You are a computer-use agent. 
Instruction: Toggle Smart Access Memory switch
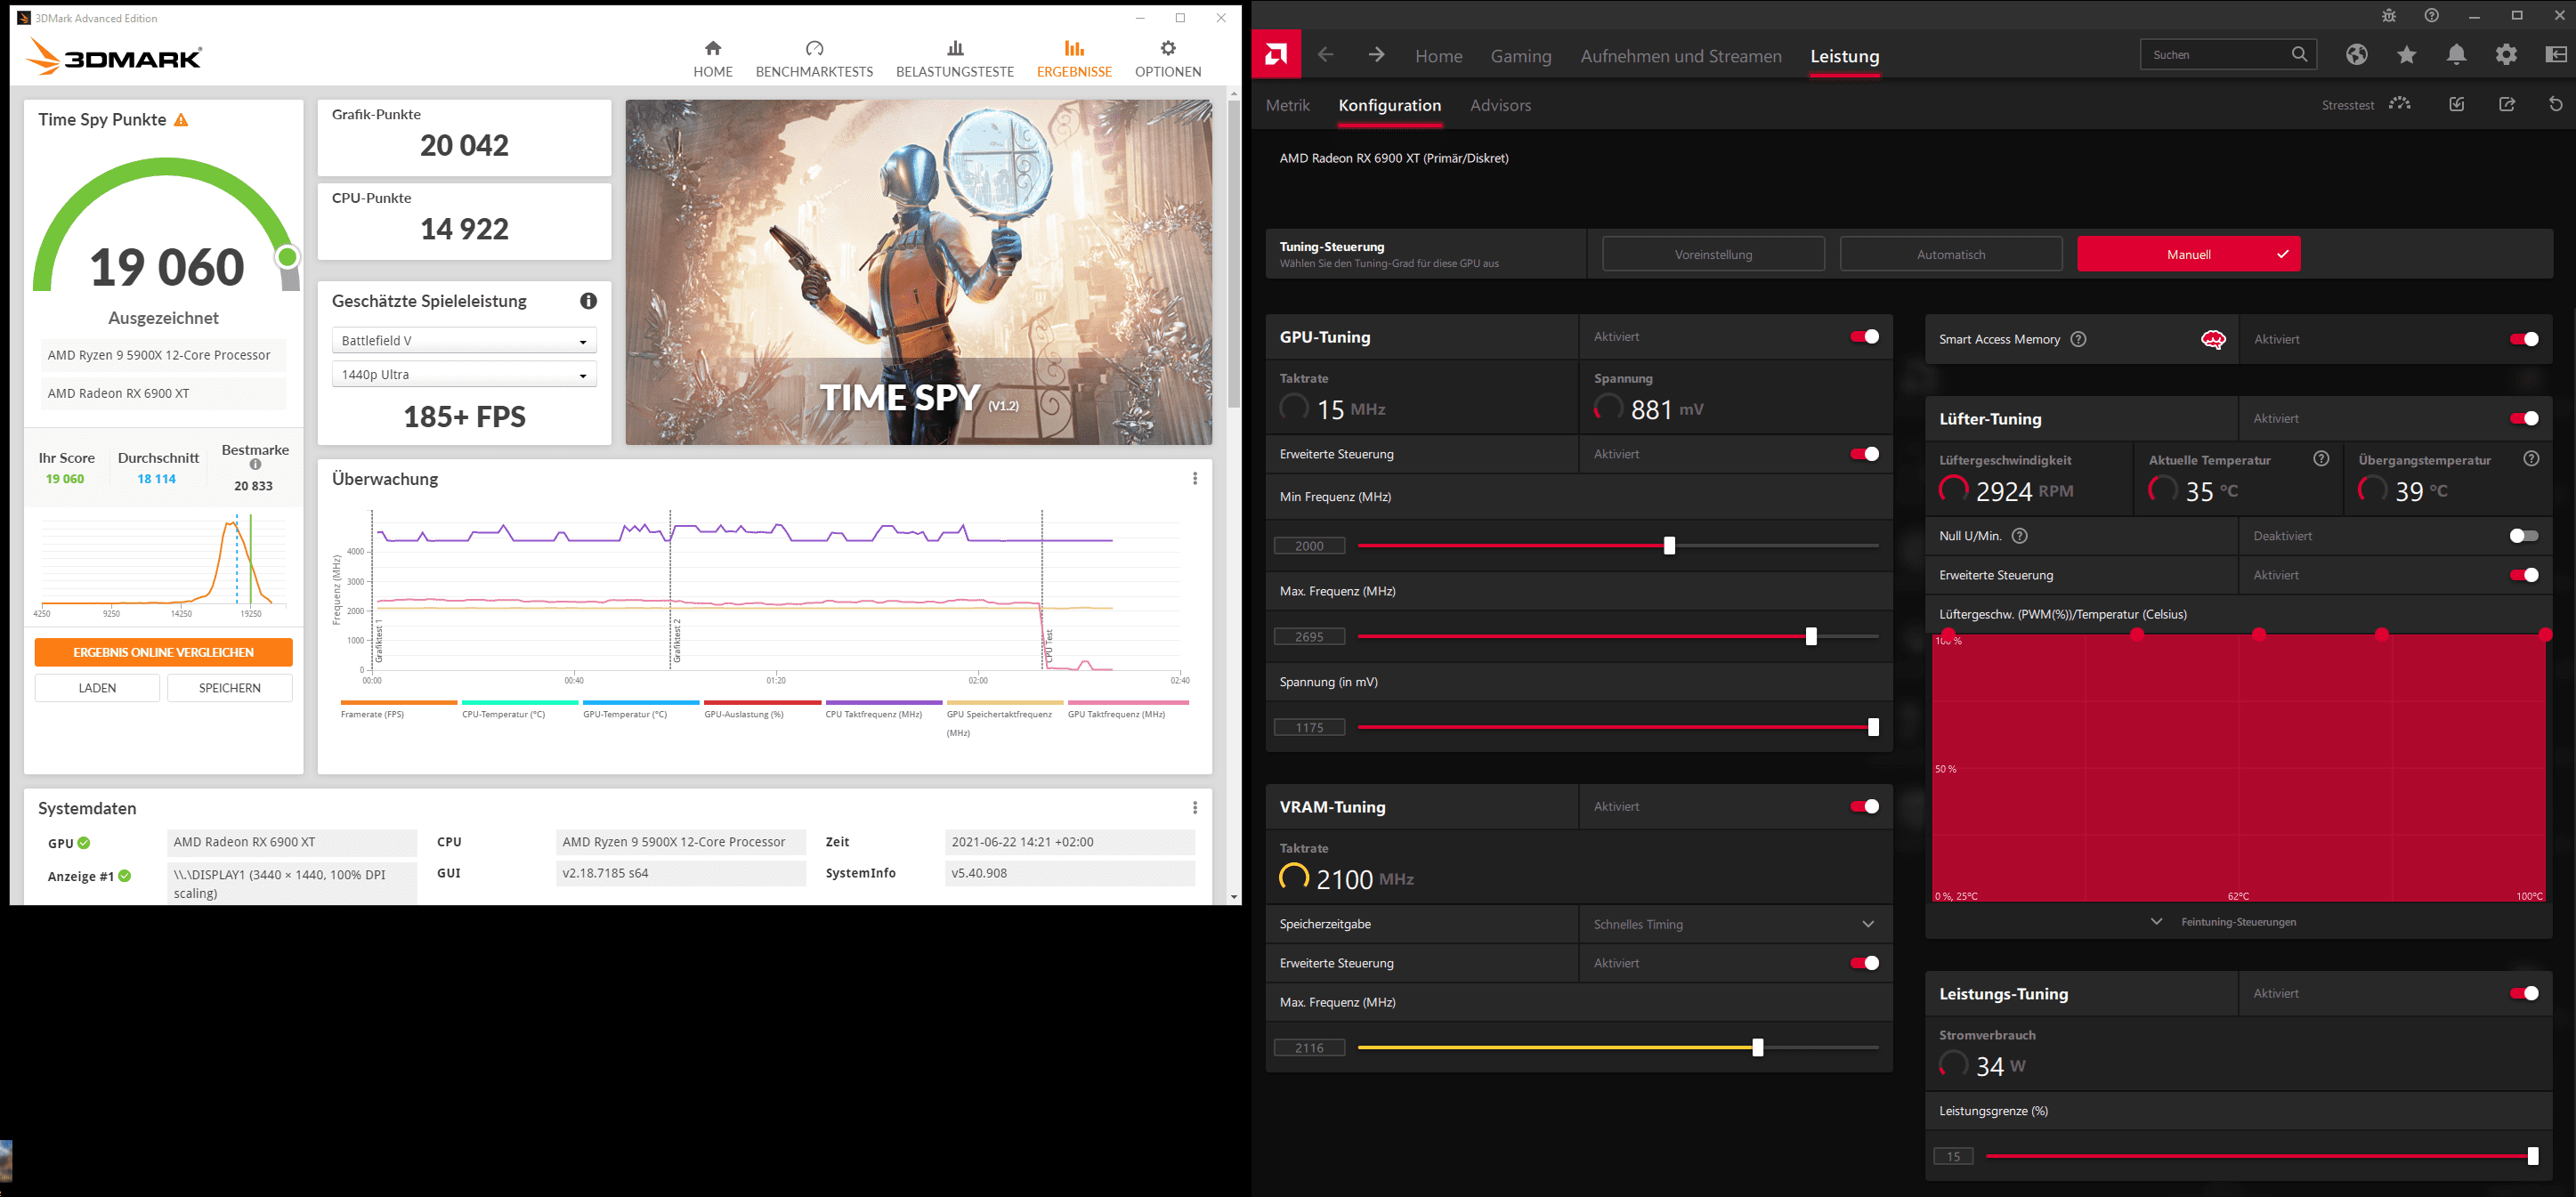[x=2524, y=339]
